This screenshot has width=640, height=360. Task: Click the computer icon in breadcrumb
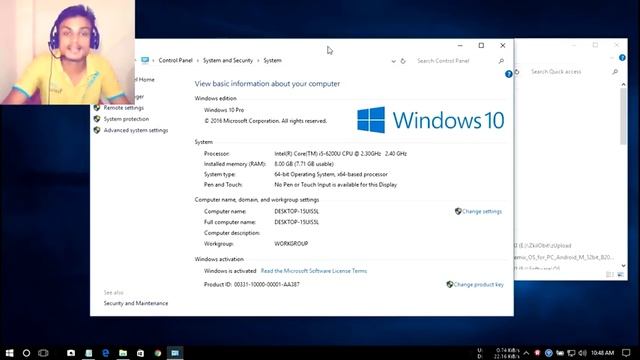(x=145, y=60)
